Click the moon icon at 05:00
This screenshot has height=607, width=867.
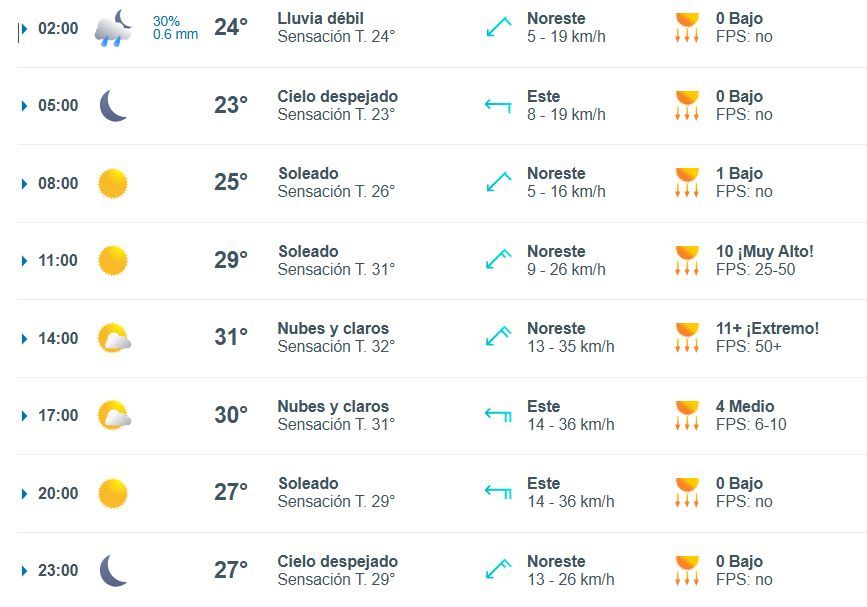pyautogui.click(x=113, y=105)
